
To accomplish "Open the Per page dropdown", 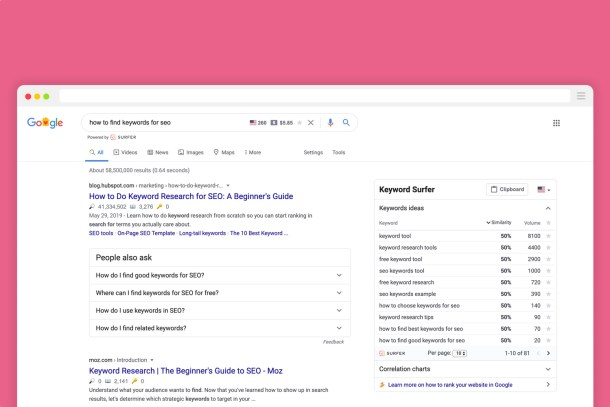I will [460, 353].
